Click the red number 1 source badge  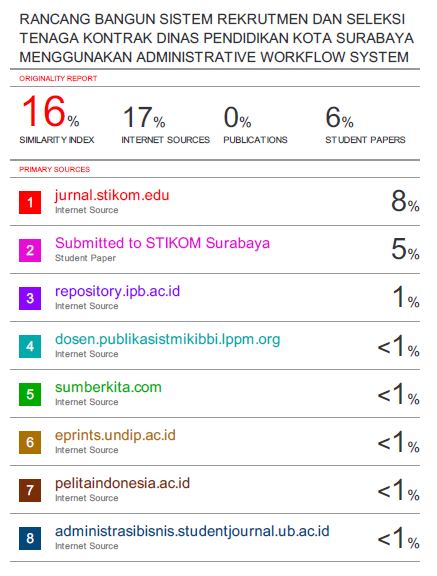(x=30, y=202)
